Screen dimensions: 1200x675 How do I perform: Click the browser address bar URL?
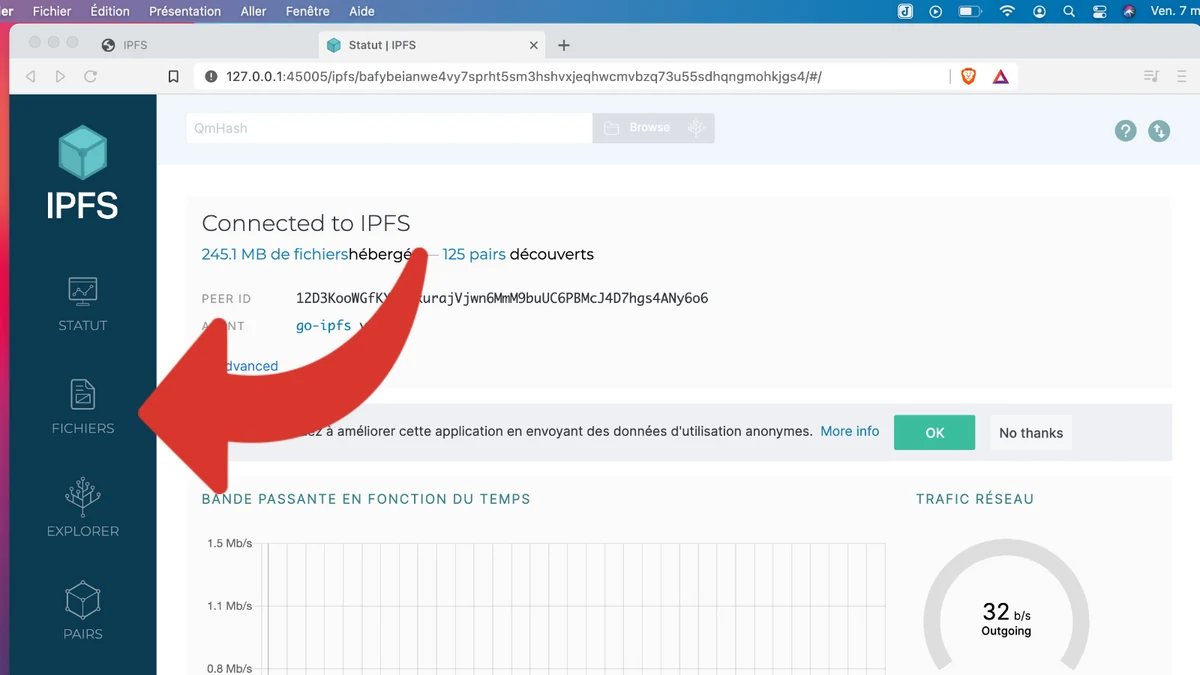coord(524,76)
